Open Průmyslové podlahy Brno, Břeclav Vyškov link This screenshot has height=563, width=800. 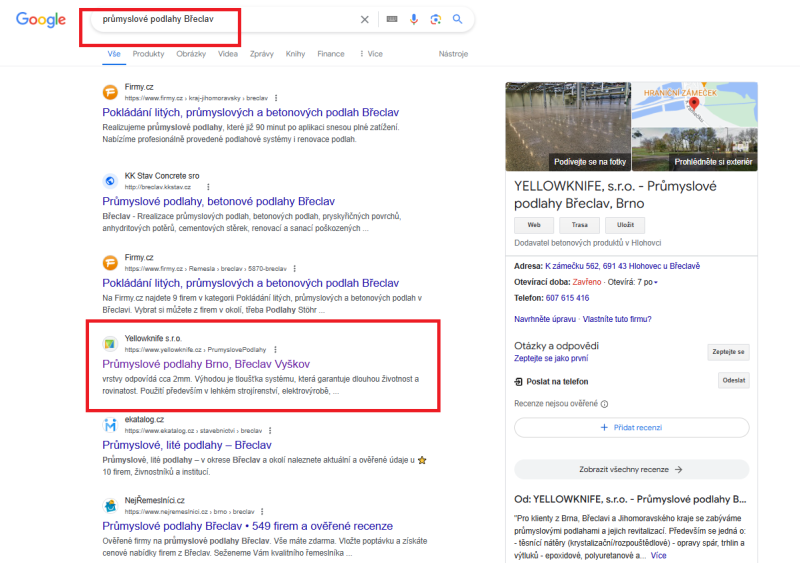click(206, 364)
